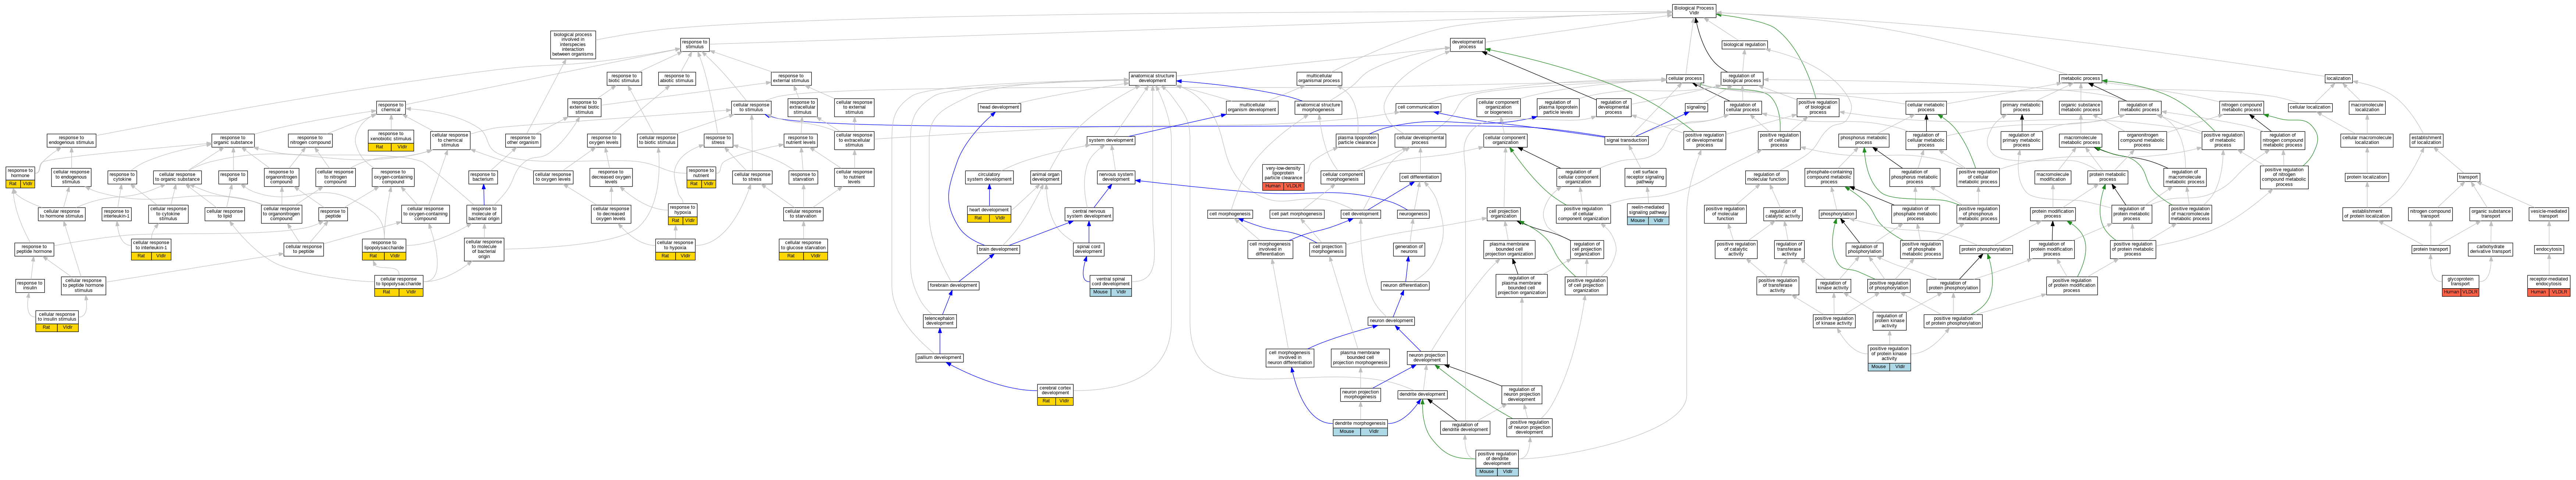Viewport: 2576px width, 480px height.
Task: Click the 'cellular response to insulin stimulus' node
Action: pyautogui.click(x=57, y=321)
